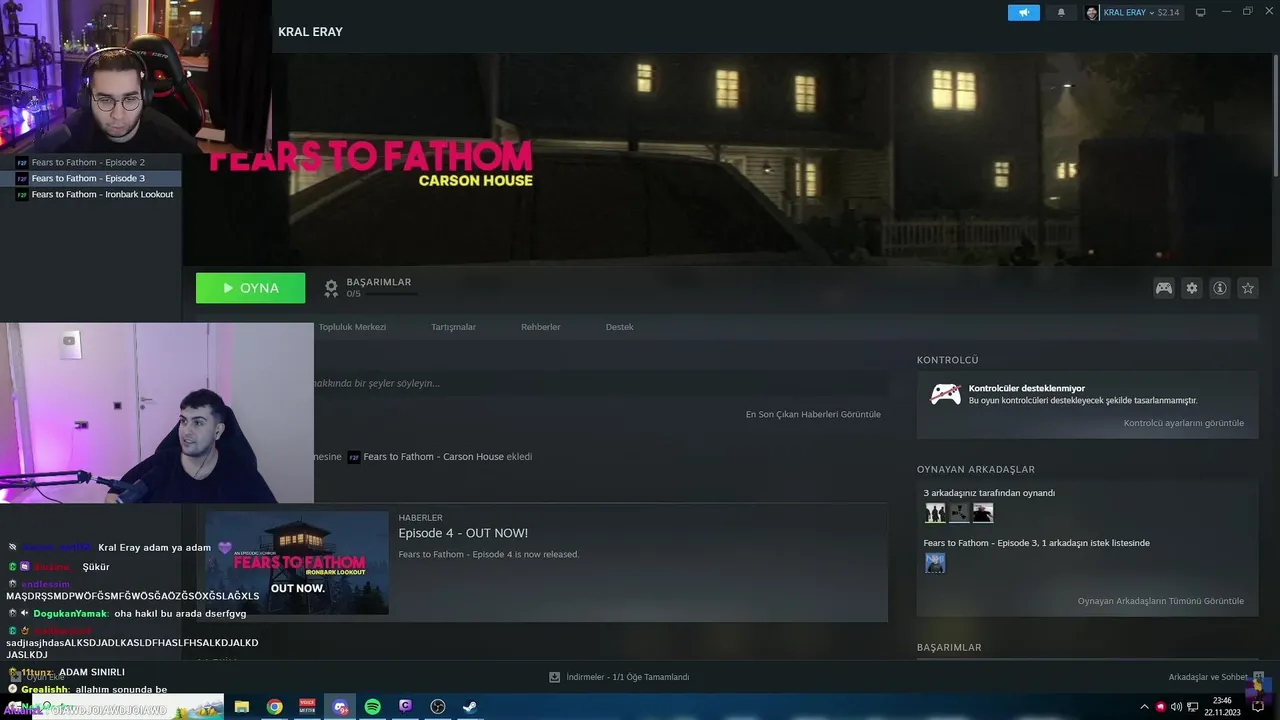Open Rehberler tab

coord(541,327)
